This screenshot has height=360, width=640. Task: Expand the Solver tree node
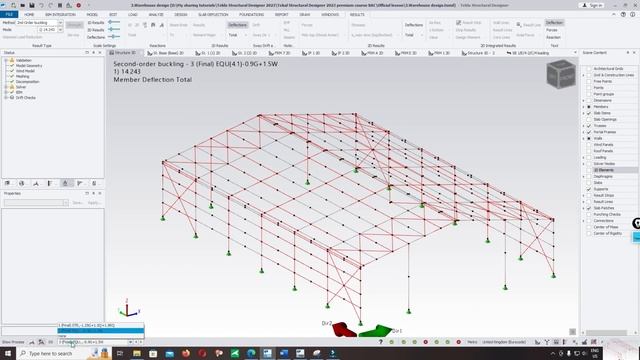(6, 87)
